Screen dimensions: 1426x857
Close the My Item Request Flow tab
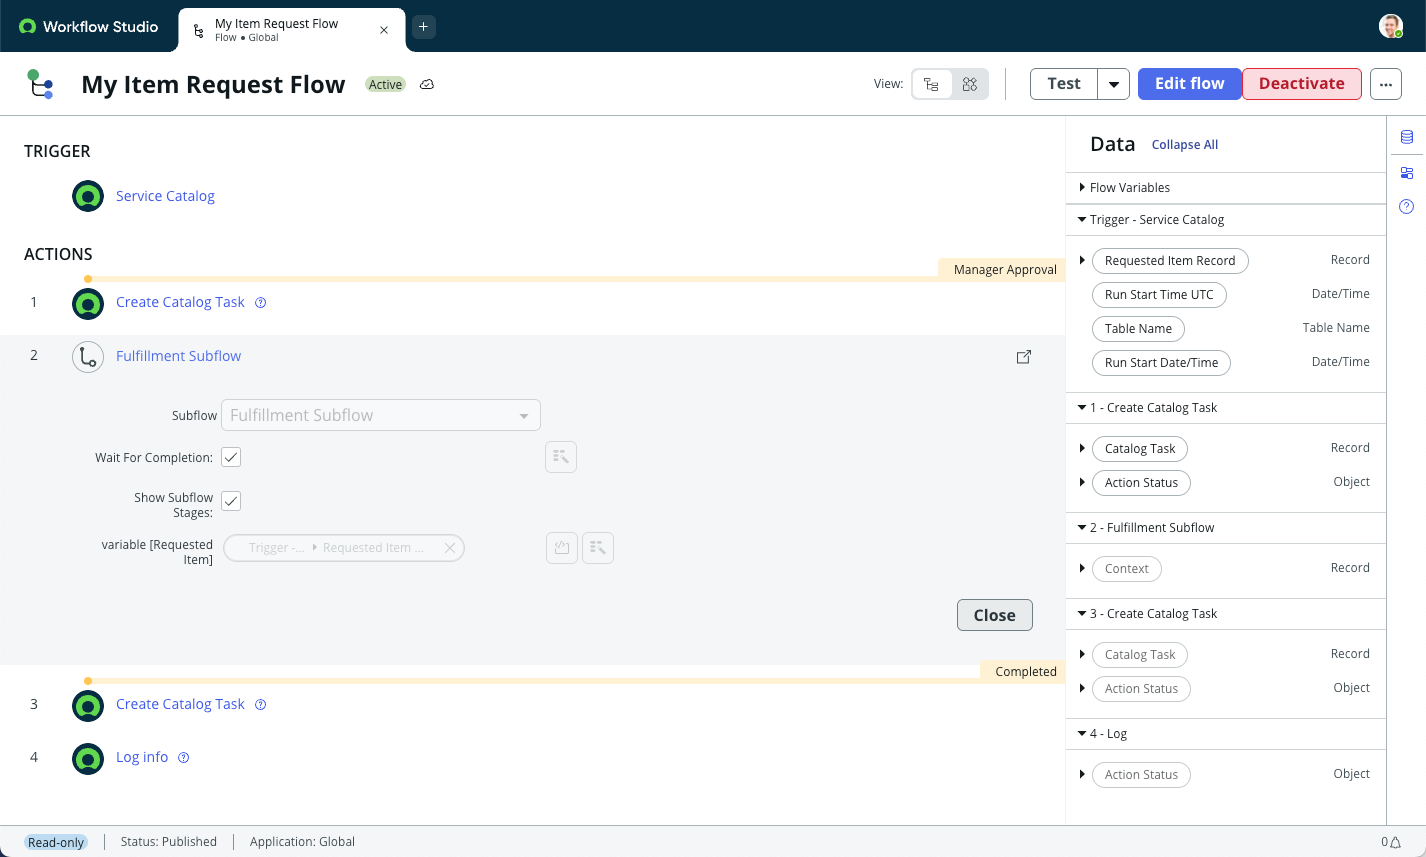[x=384, y=30]
